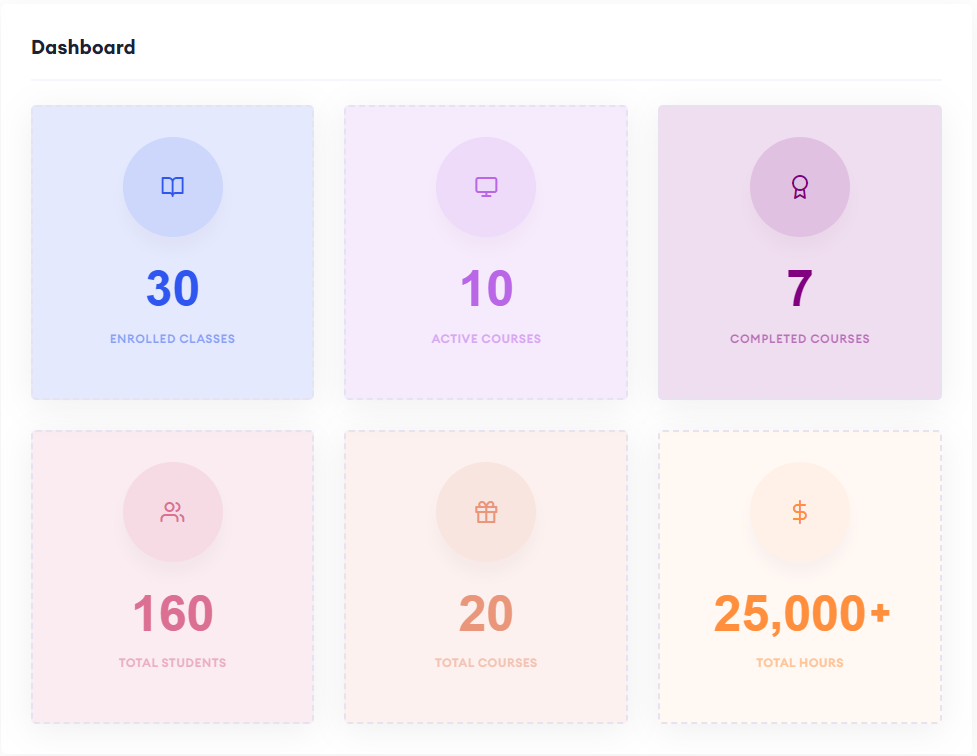
Task: Click the number 30 on Enrolled Classes
Action: pyautogui.click(x=173, y=290)
